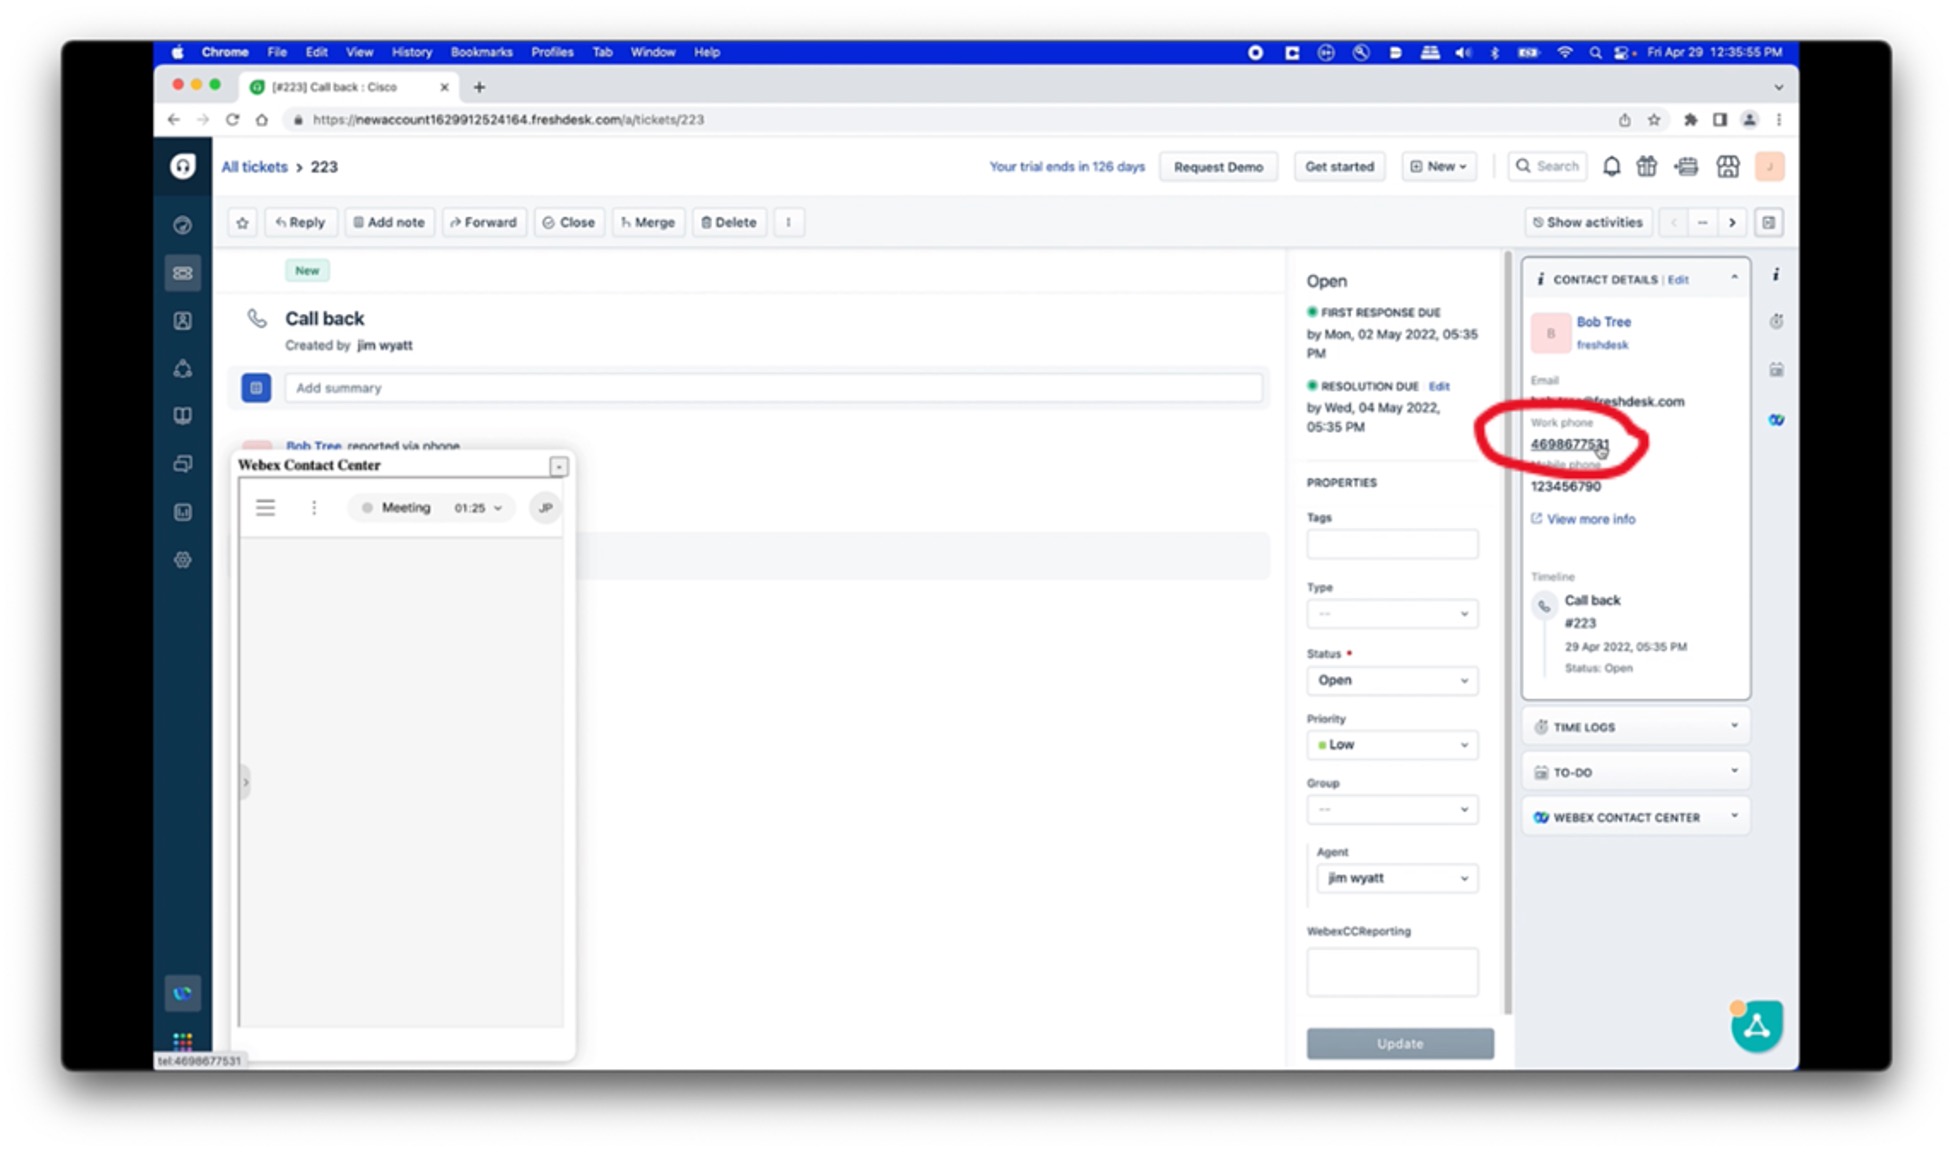Click the Get started button

1339,167
